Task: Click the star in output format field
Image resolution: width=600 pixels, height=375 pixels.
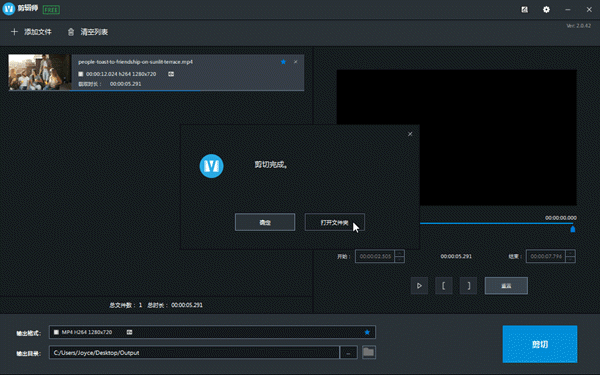Action: [367, 332]
